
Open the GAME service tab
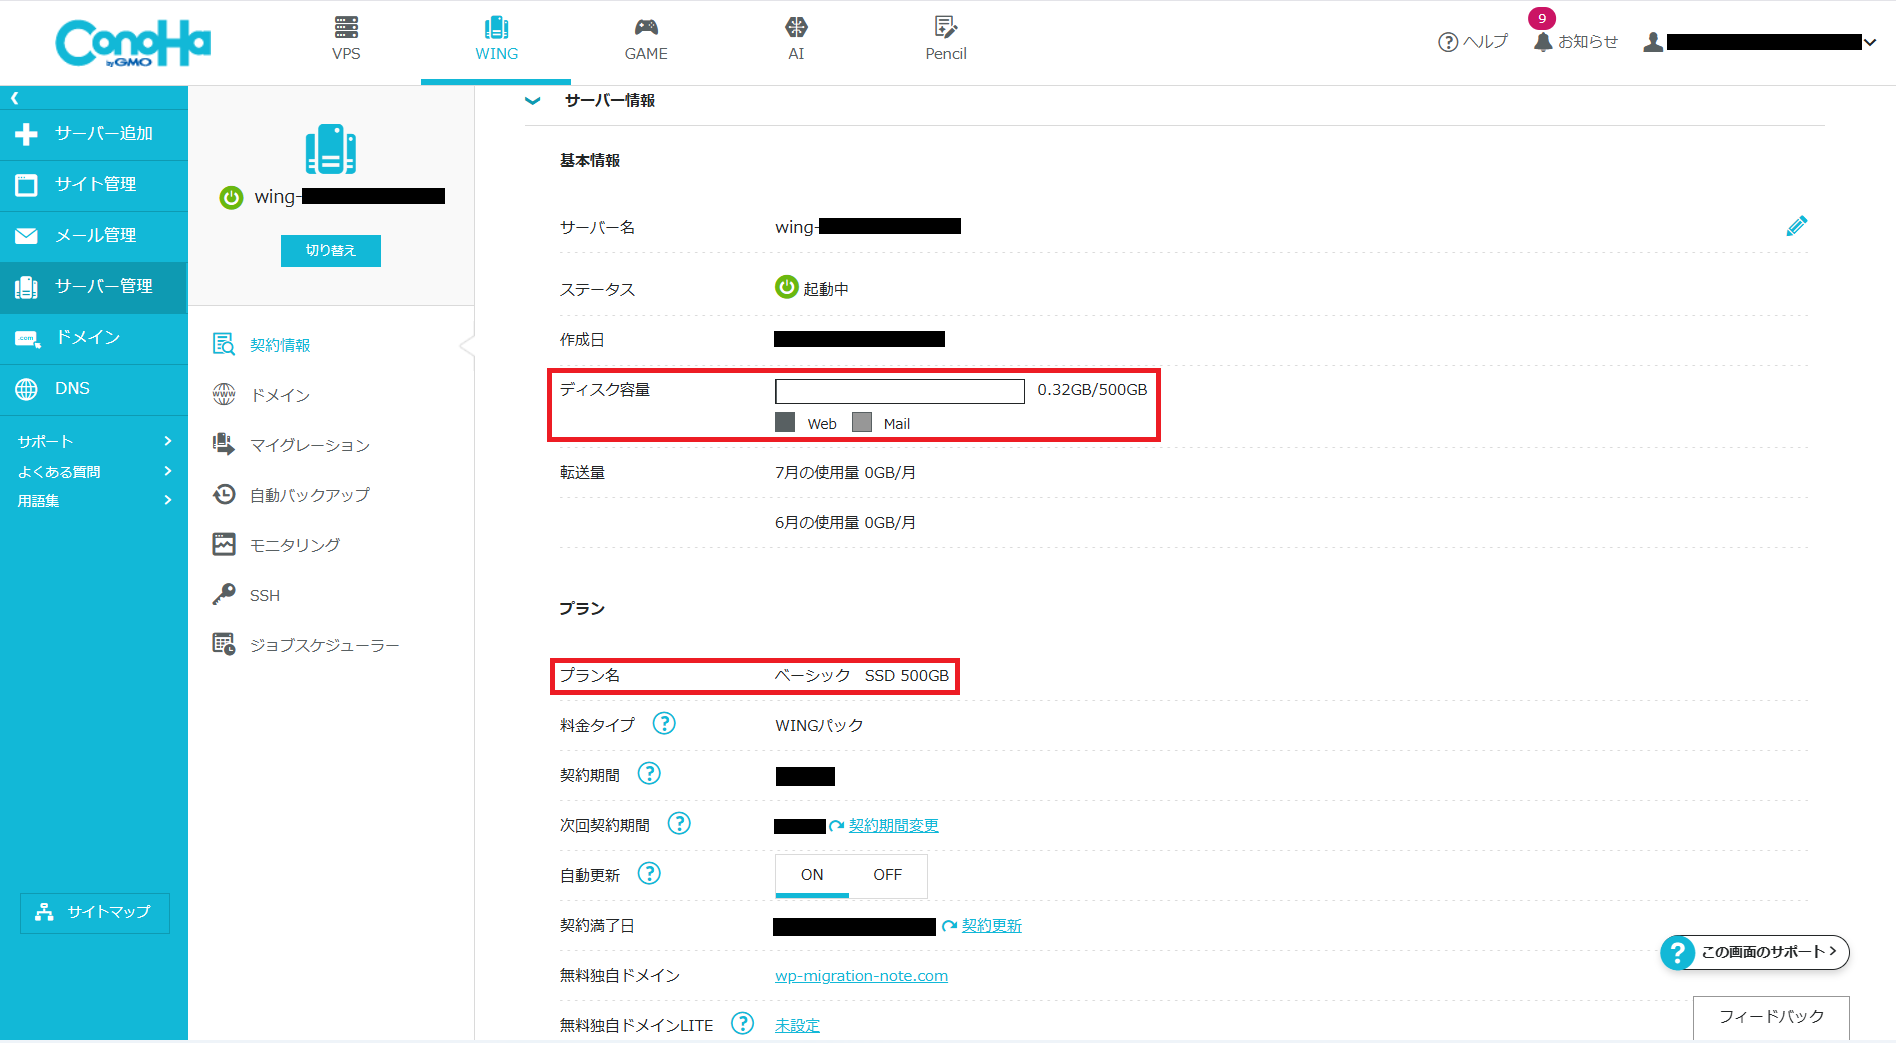tap(646, 40)
